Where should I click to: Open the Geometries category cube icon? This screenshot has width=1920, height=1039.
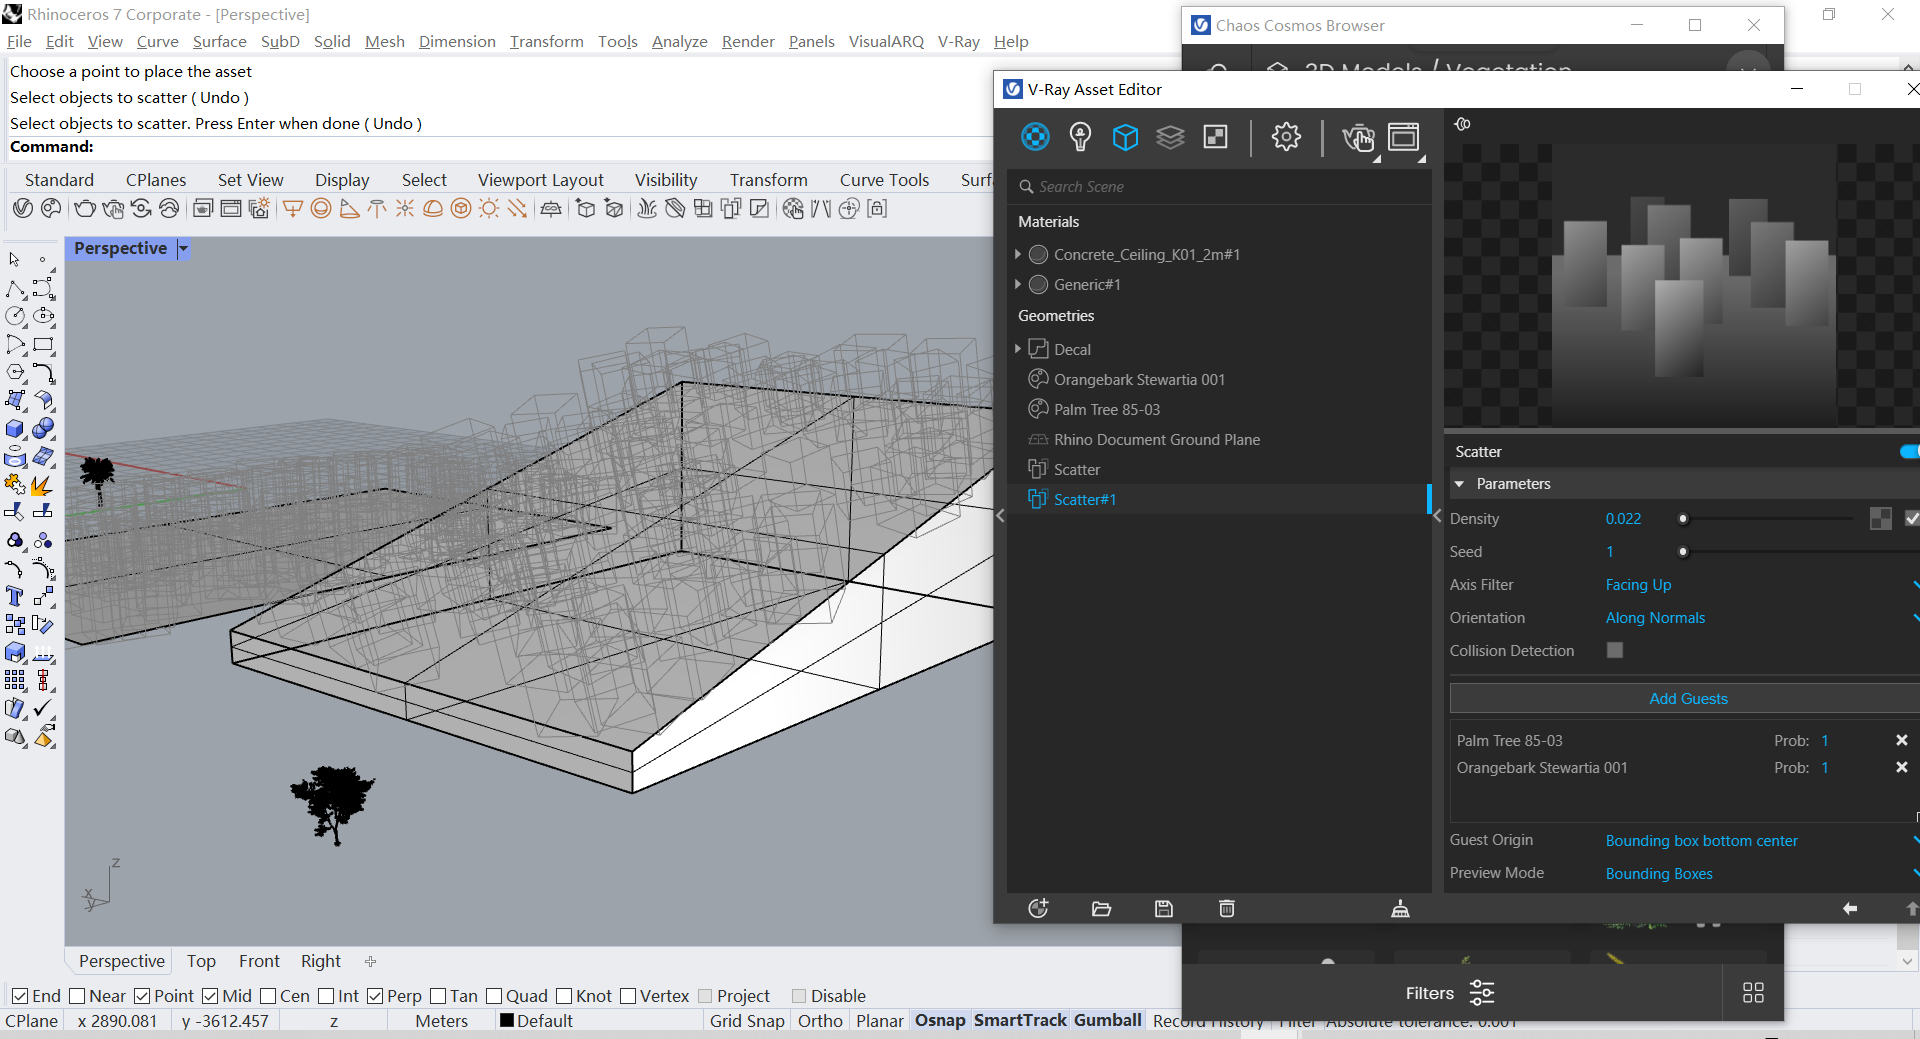coord(1125,137)
